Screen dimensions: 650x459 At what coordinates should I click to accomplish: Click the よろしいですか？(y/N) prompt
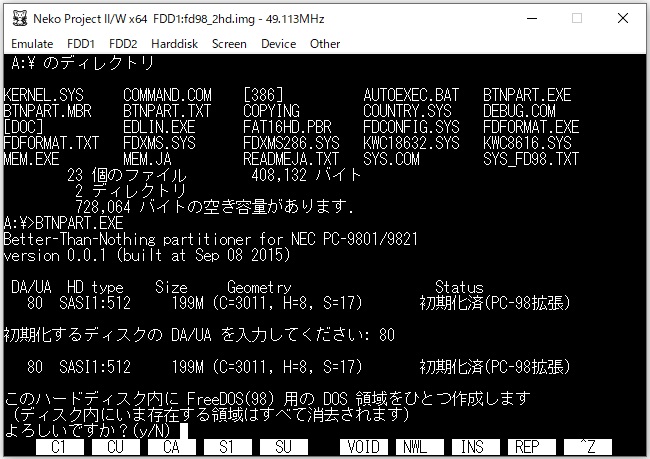point(88,431)
